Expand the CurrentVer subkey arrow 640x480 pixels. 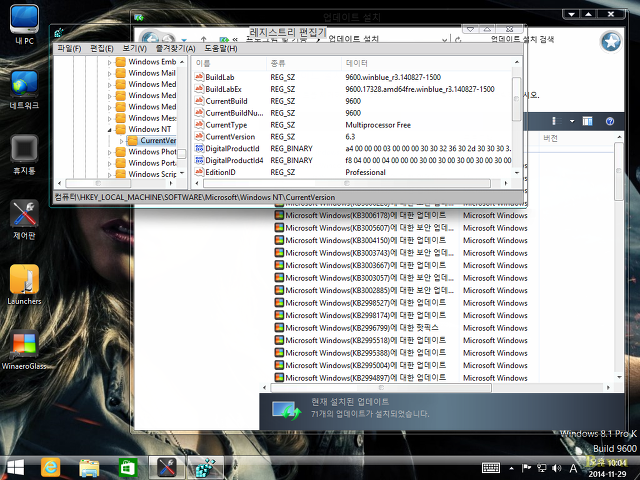(121, 141)
